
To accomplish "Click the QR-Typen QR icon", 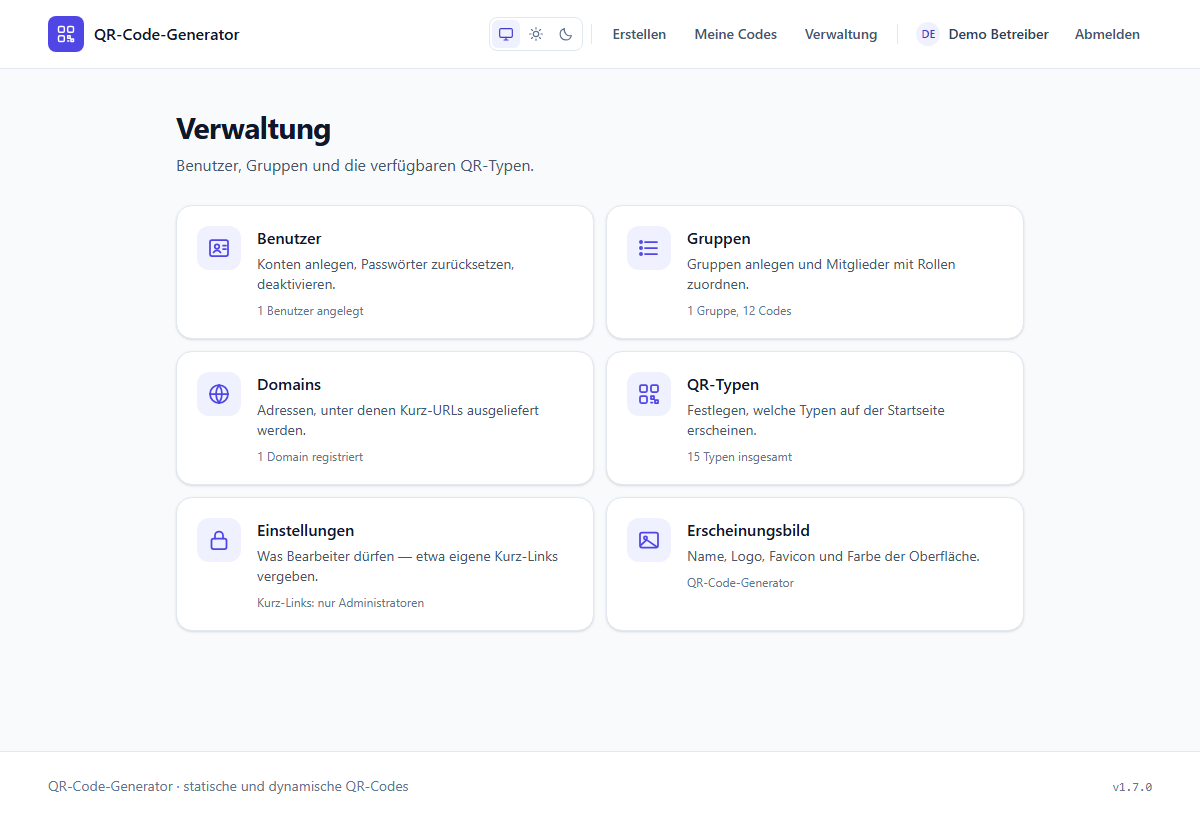I will coord(649,394).
